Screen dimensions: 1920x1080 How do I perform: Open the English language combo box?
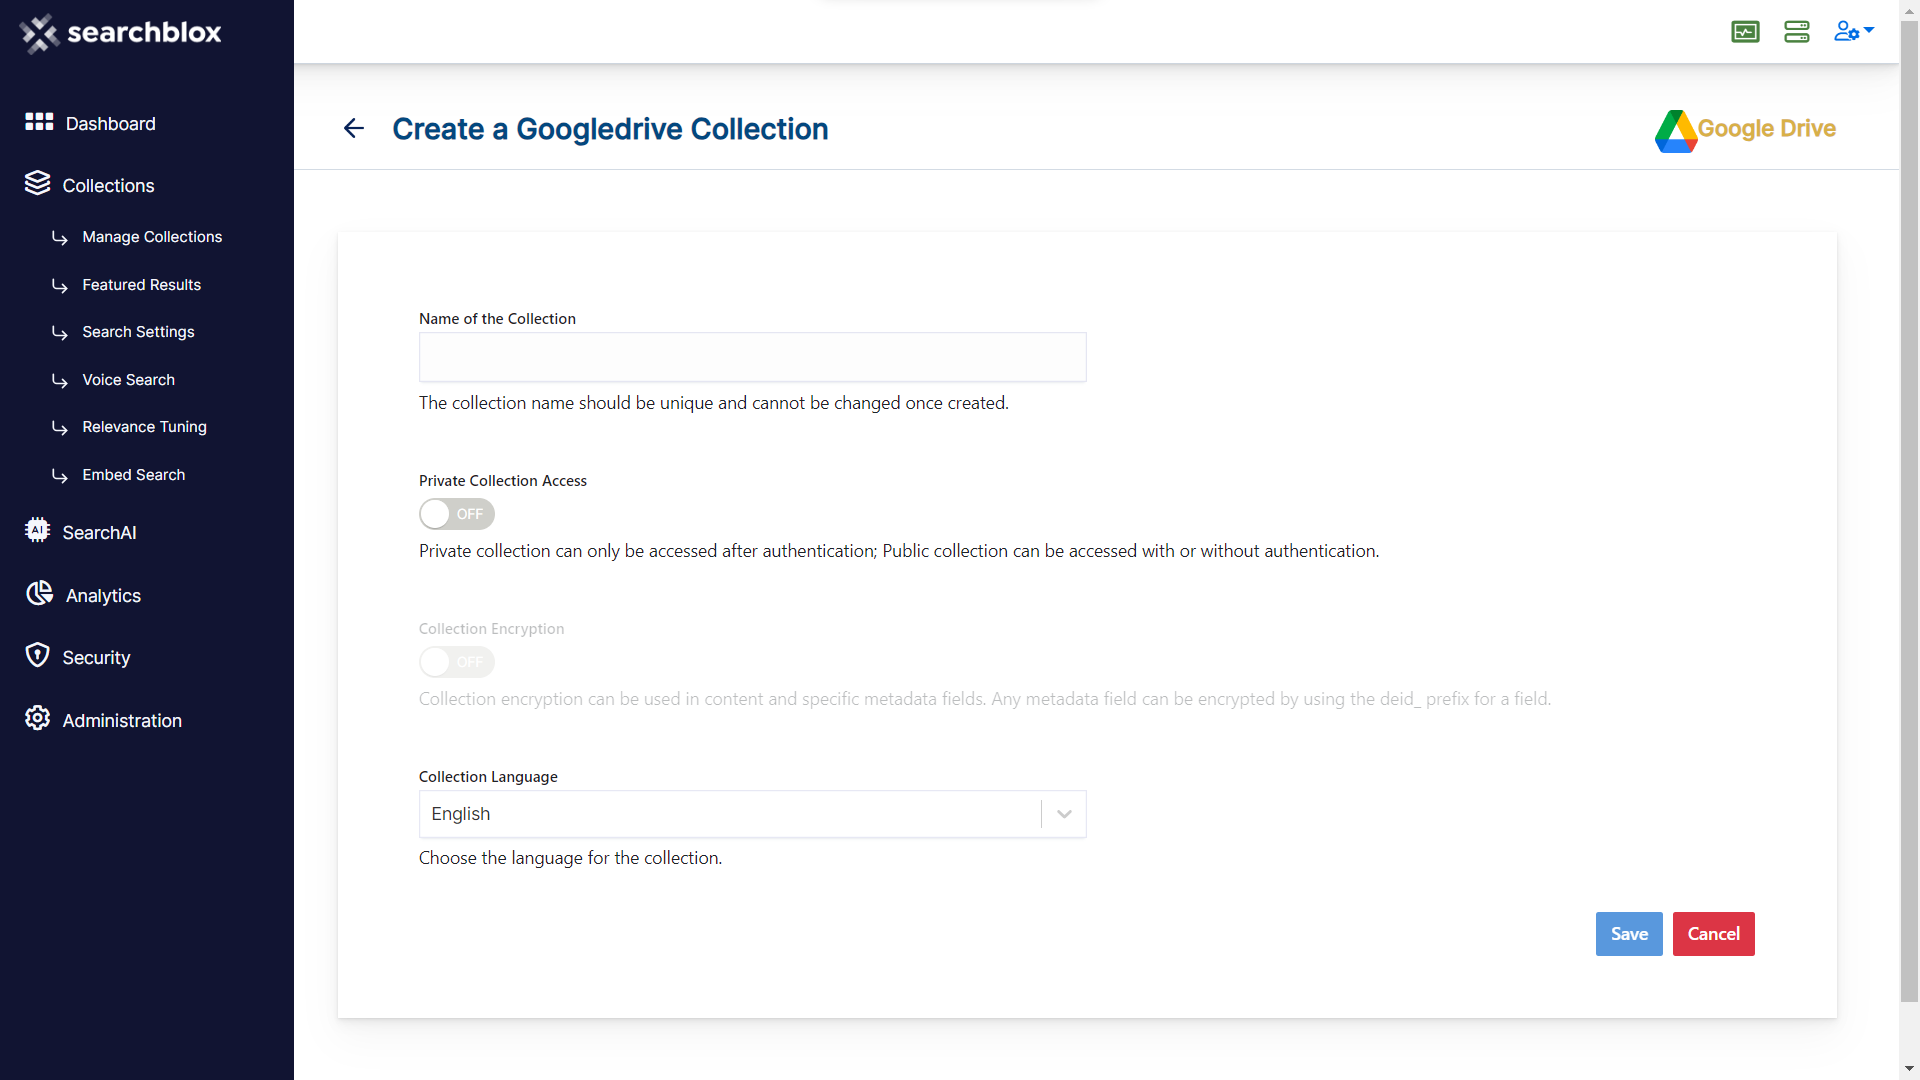[752, 814]
